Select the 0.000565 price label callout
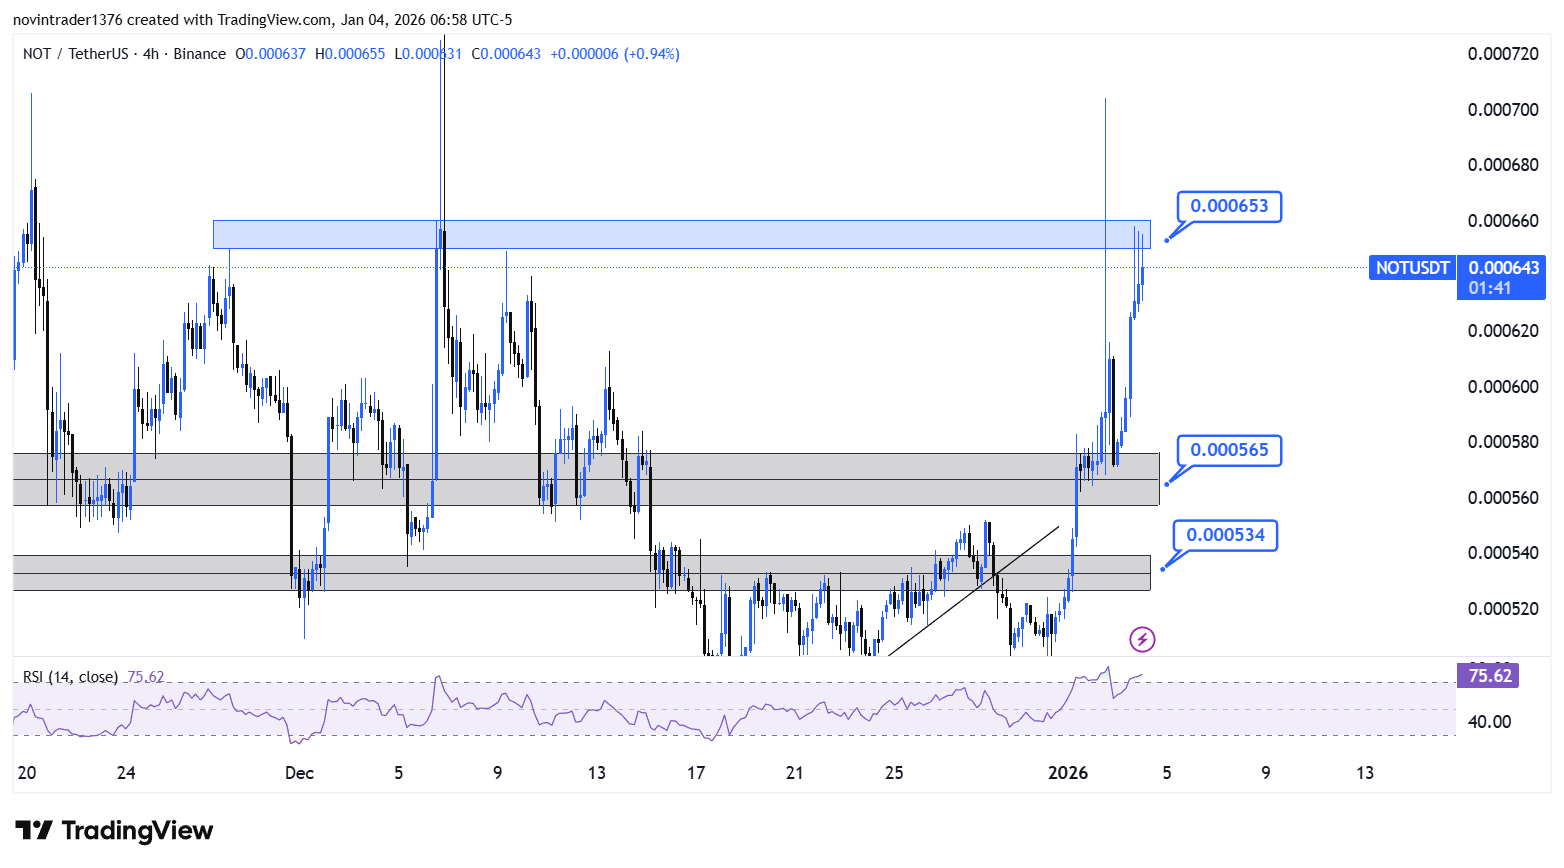1564x868 pixels. [x=1229, y=450]
